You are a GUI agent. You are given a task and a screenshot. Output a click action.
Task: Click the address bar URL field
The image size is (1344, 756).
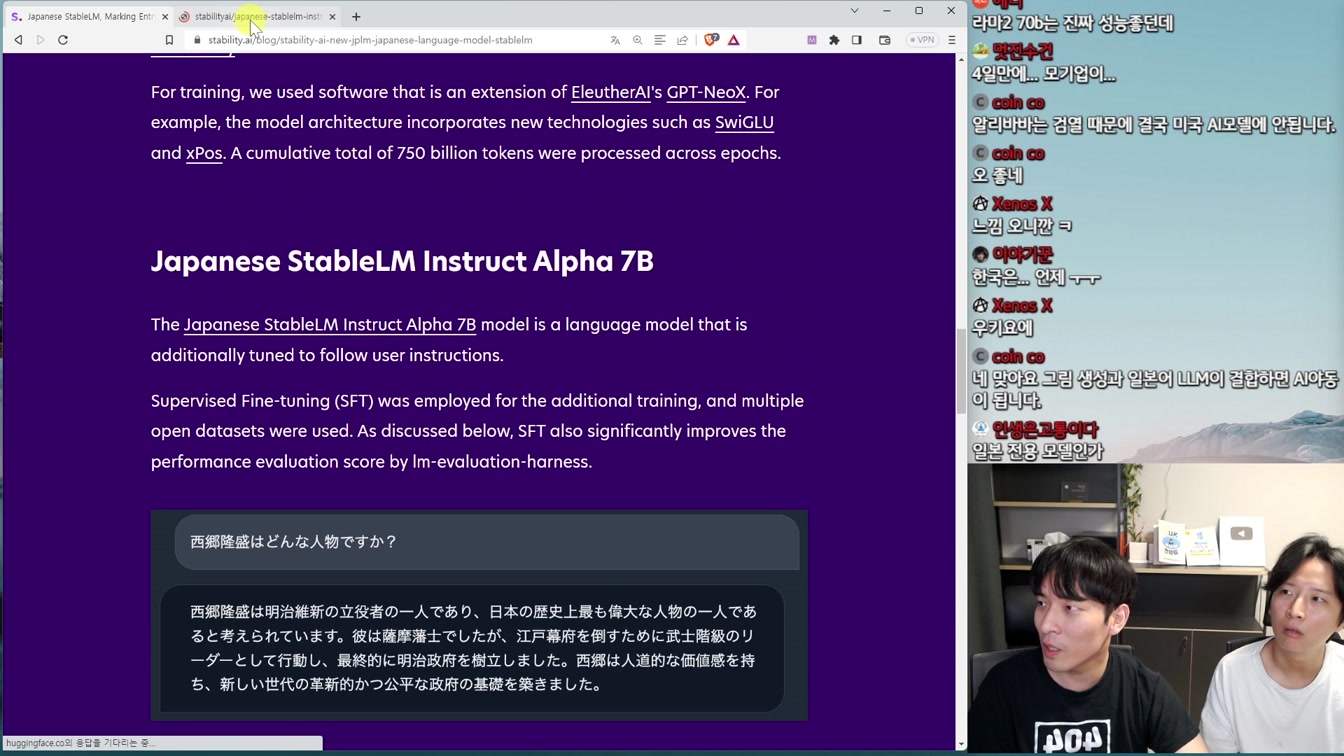coord(400,40)
